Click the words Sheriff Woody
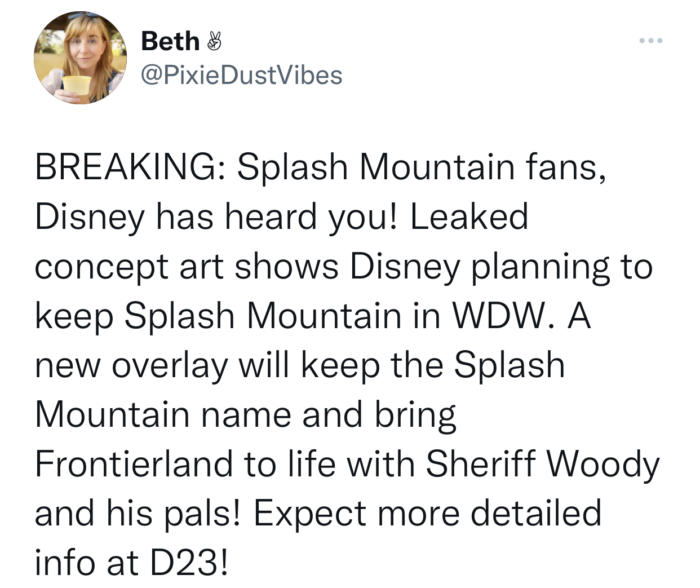The image size is (700, 588). click(x=542, y=463)
